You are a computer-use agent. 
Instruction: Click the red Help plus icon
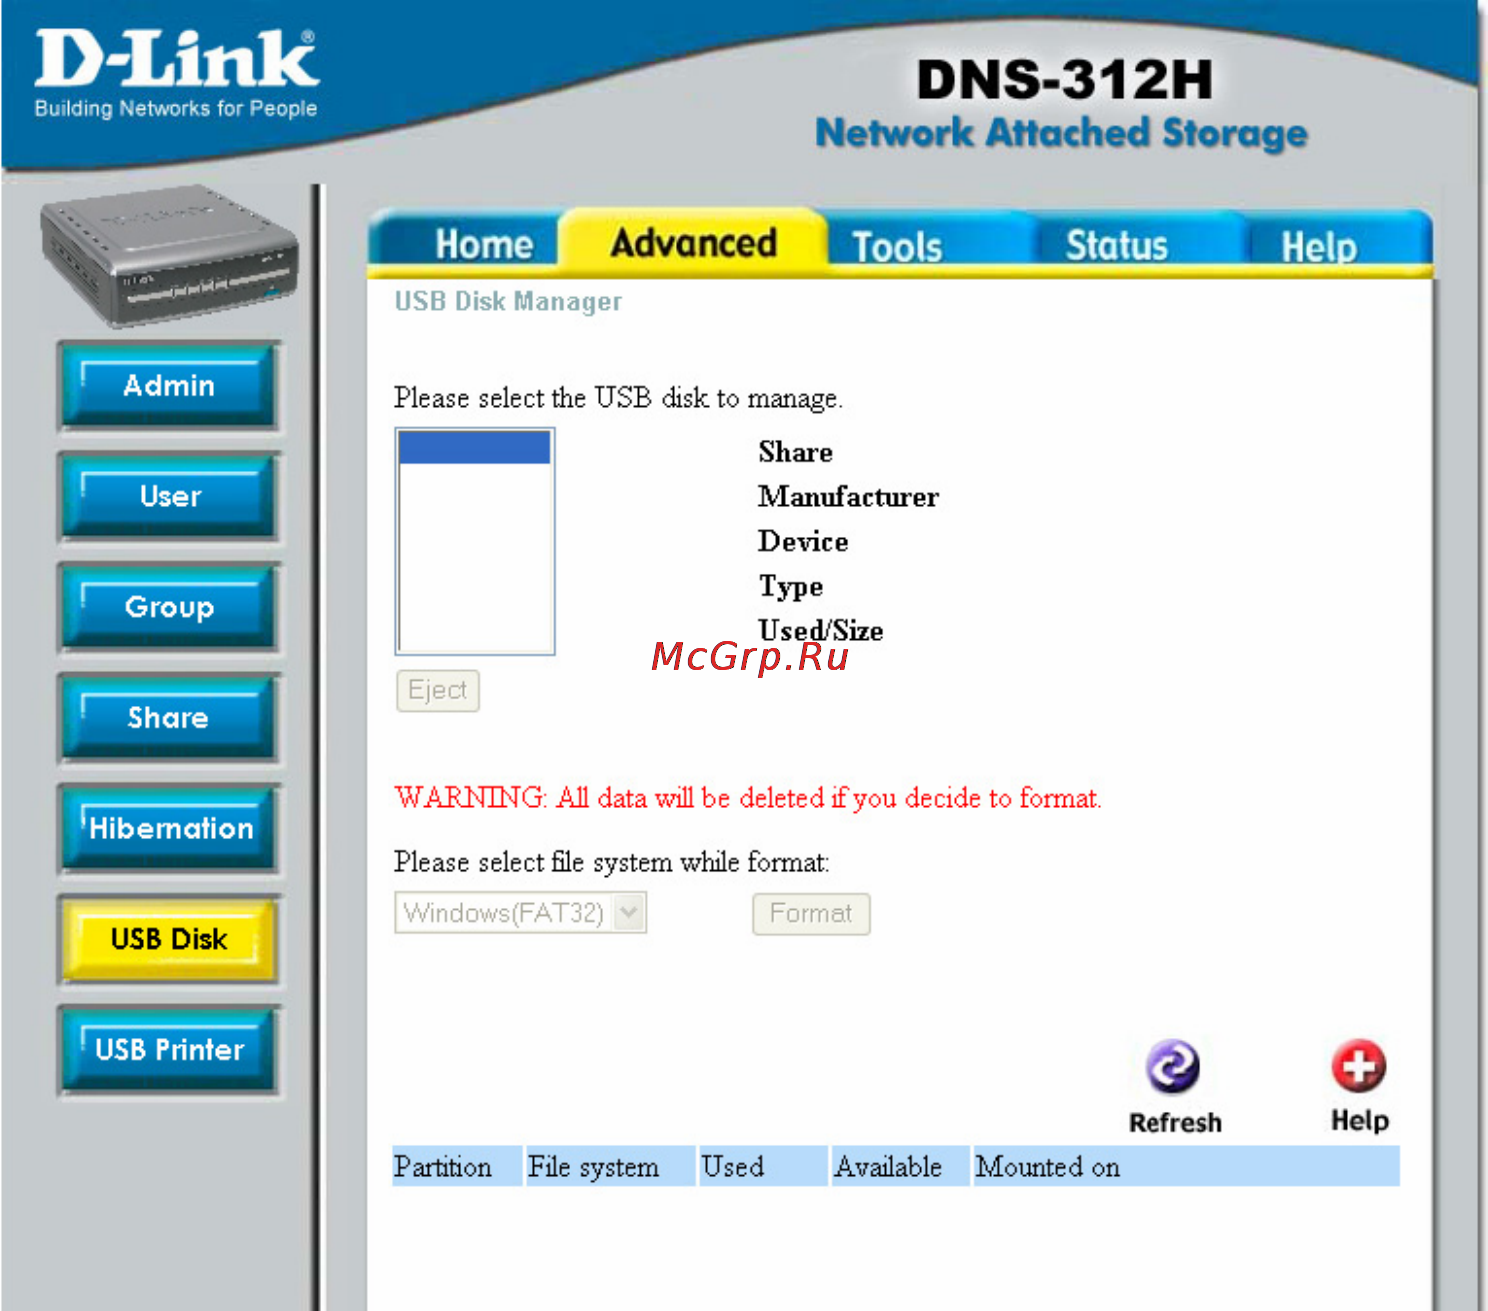coord(1358,1066)
